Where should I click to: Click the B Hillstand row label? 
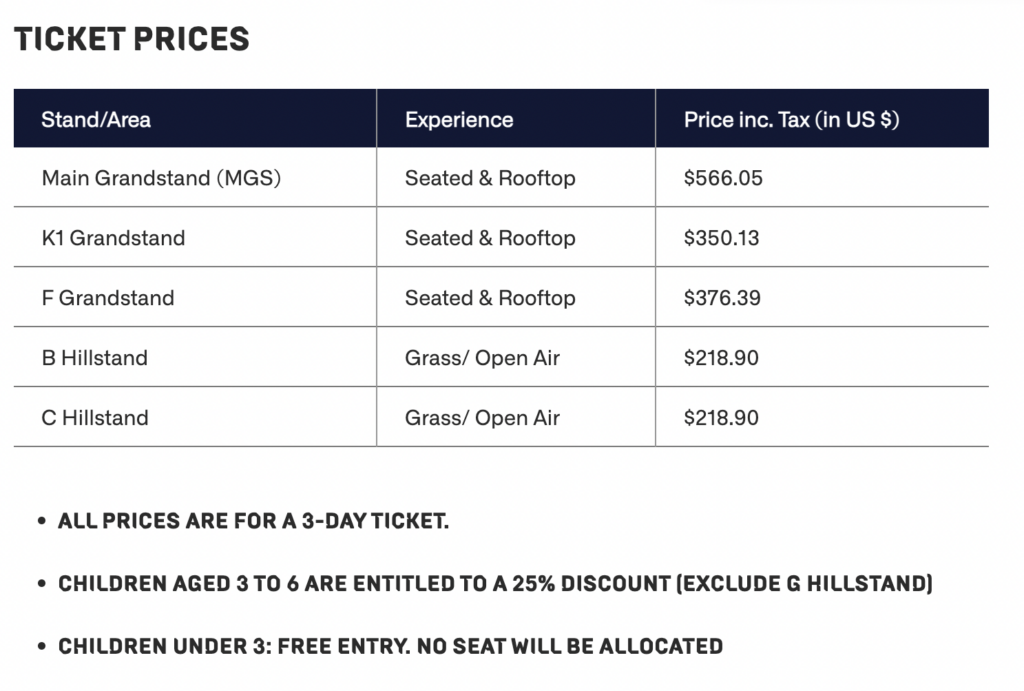point(95,358)
